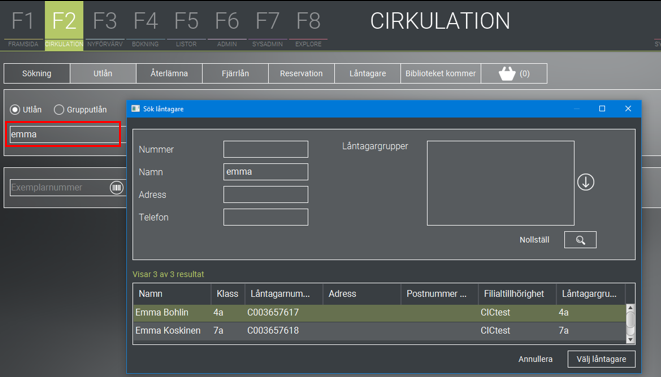
Task: Open the F8 Explore section
Action: coord(308,26)
